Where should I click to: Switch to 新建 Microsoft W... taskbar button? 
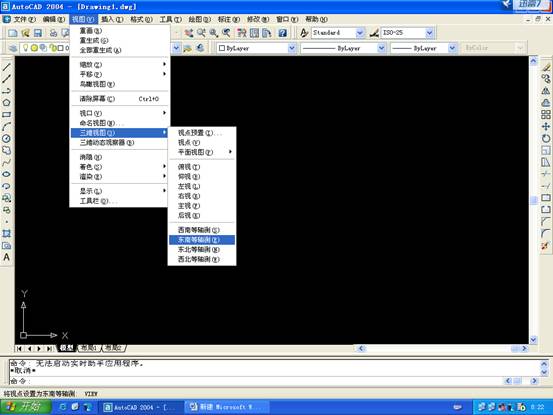pyautogui.click(x=226, y=407)
